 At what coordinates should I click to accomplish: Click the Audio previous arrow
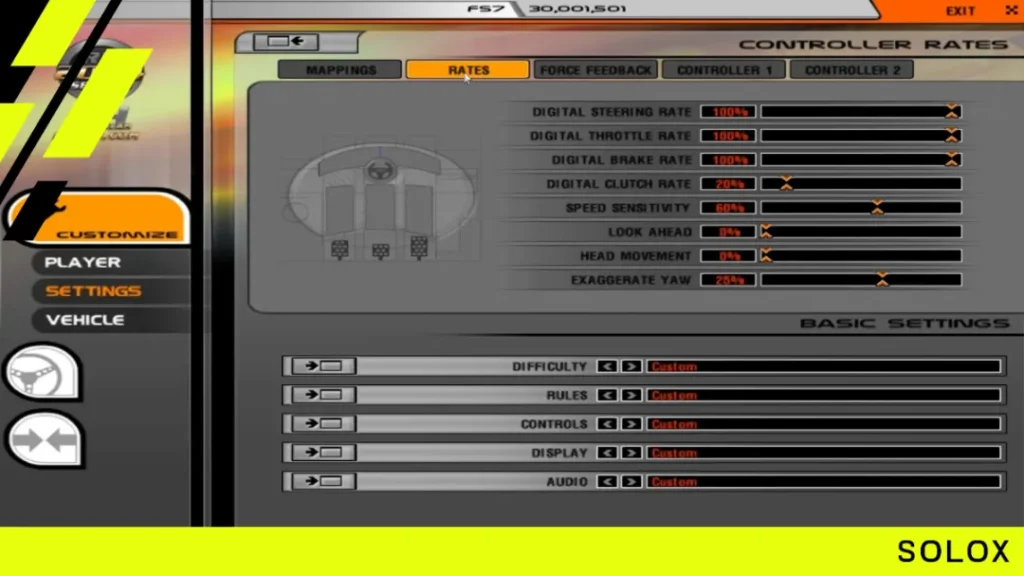607,481
